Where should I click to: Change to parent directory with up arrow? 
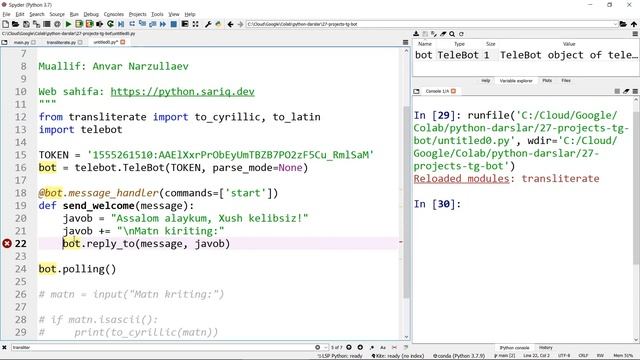click(633, 24)
